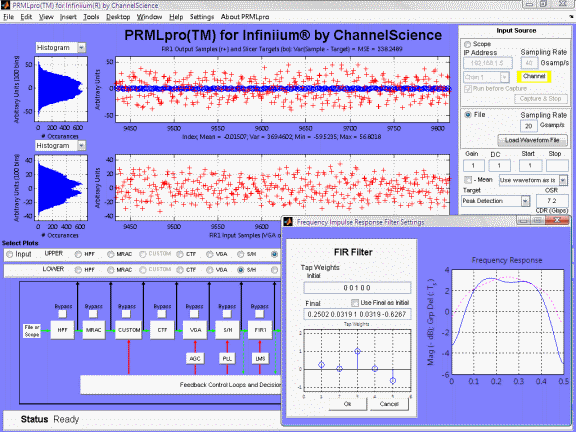Viewport: 576px width, 432px height.
Task: Cancel the FIR Filter settings dialog
Action: click(389, 404)
